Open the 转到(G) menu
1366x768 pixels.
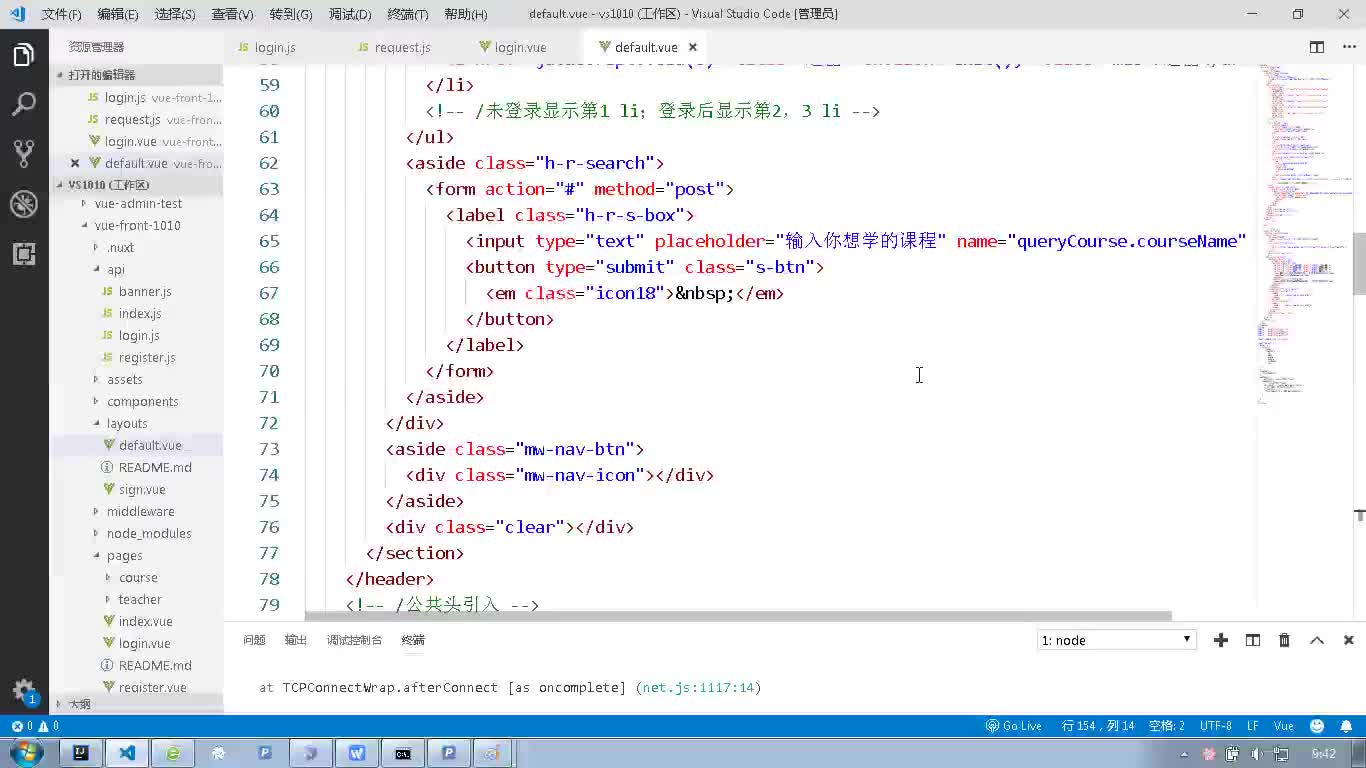coord(291,14)
